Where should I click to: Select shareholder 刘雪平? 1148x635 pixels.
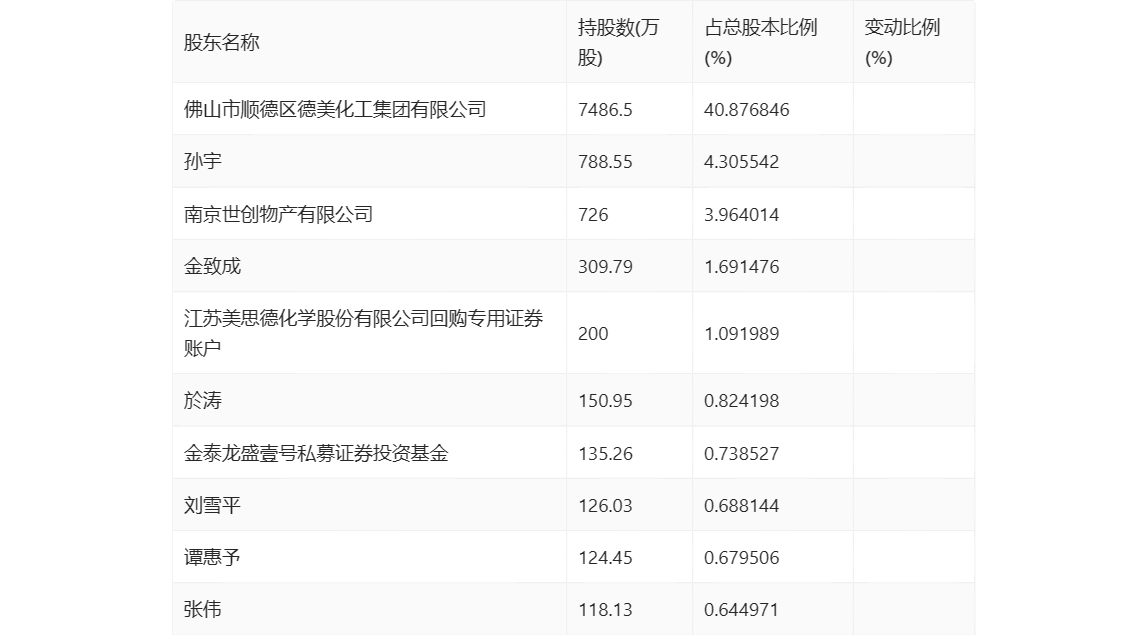(x=212, y=505)
